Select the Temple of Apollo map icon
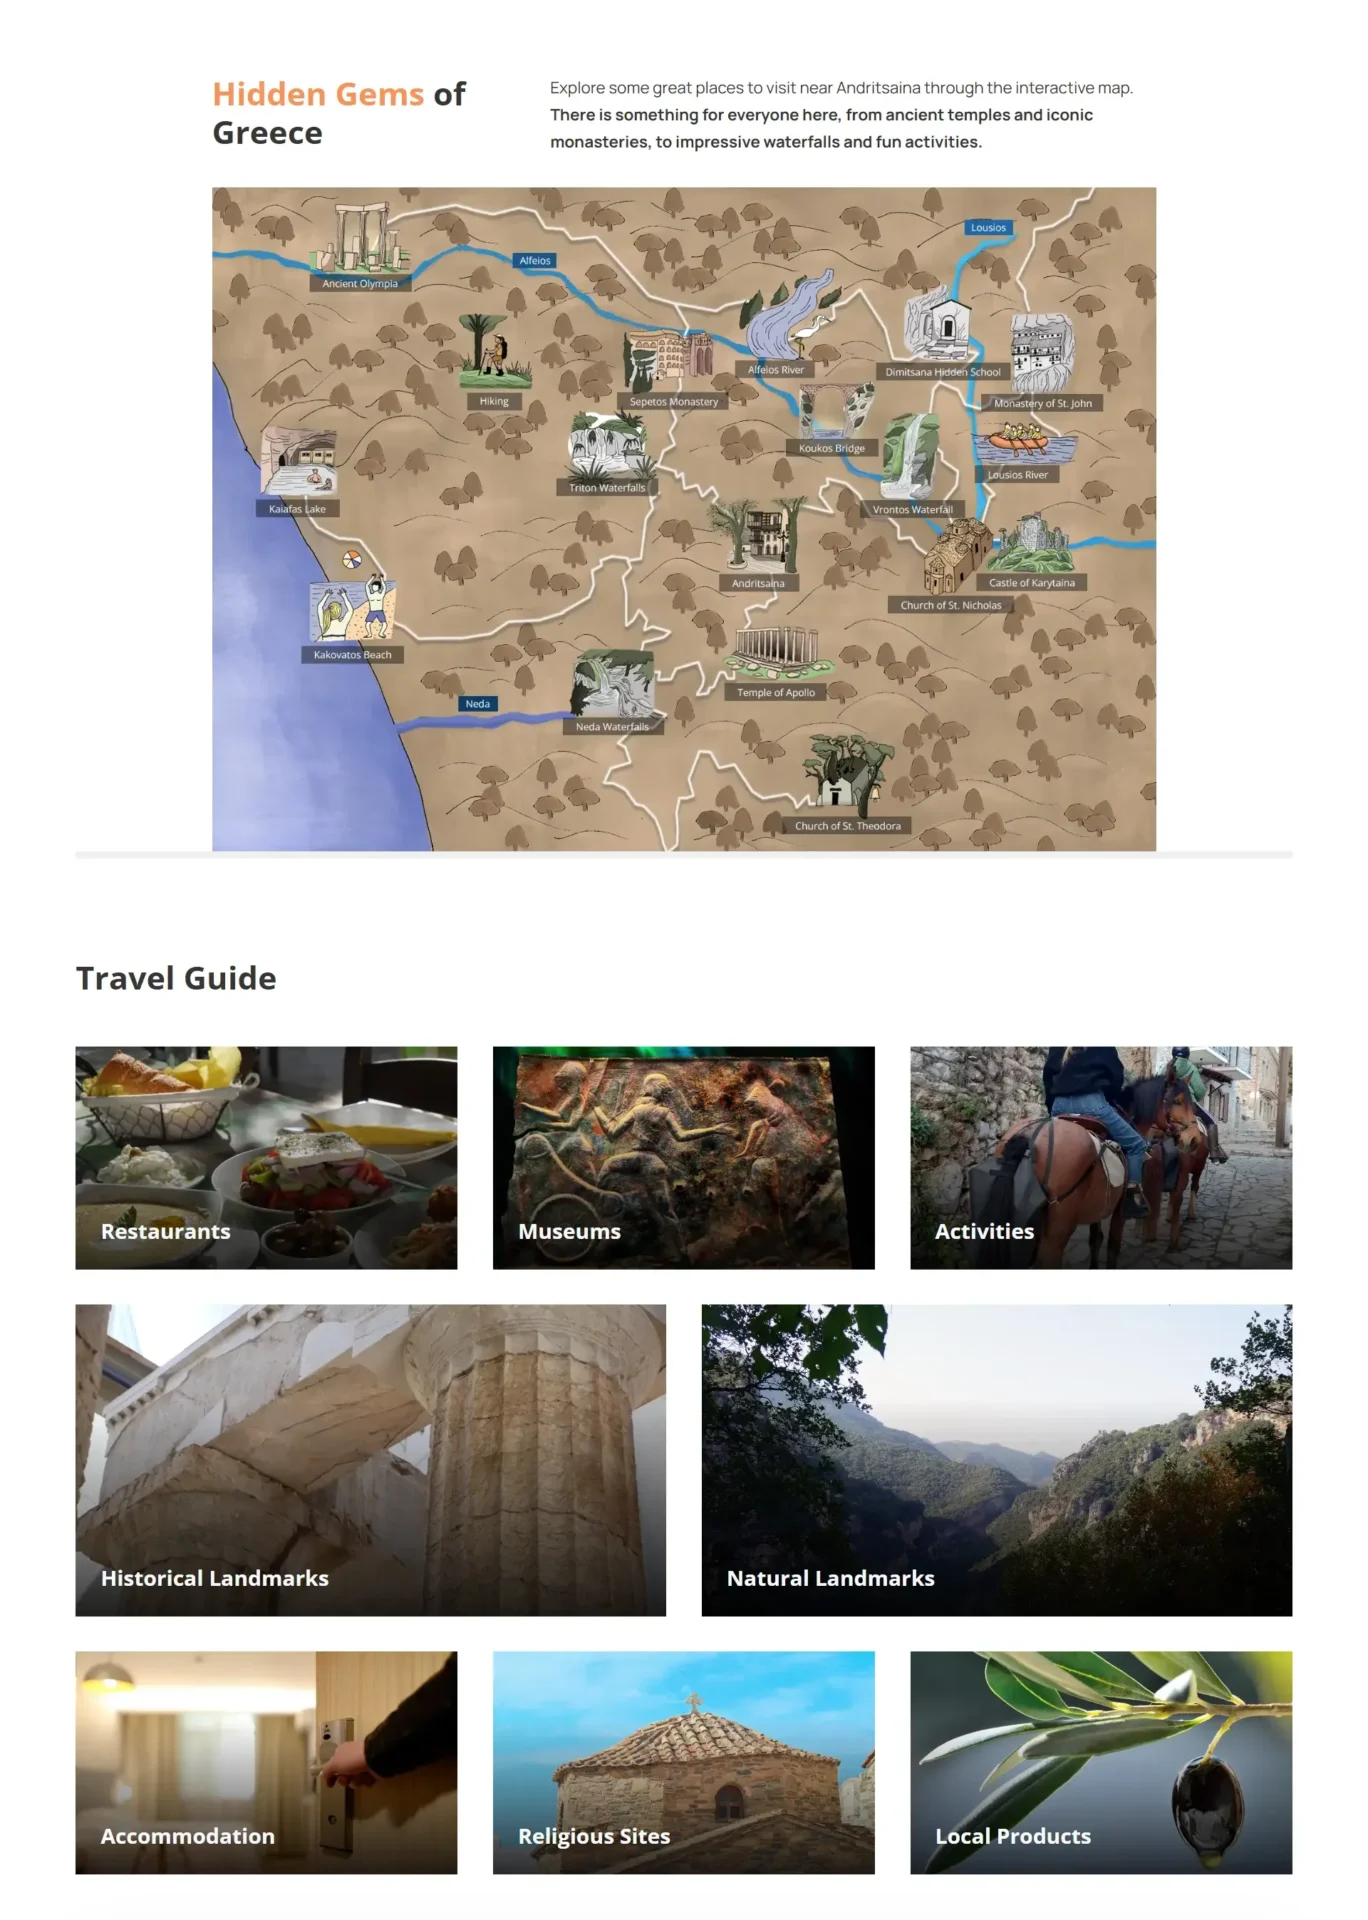Image resolution: width=1368 pixels, height=1920 pixels. (777, 654)
